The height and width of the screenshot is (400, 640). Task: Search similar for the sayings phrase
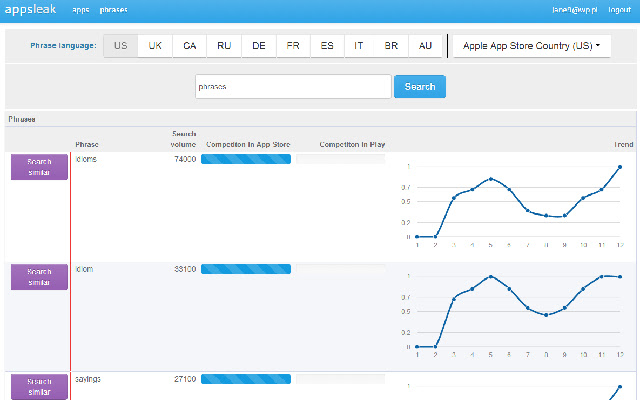[x=39, y=387]
